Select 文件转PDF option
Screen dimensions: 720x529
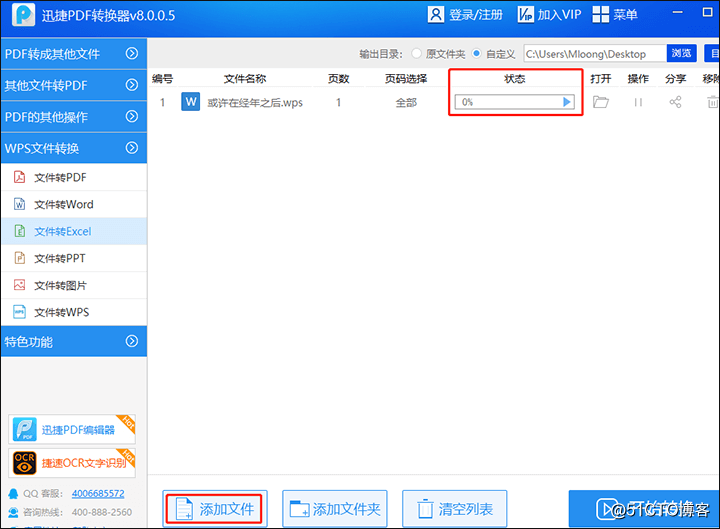click(x=73, y=177)
